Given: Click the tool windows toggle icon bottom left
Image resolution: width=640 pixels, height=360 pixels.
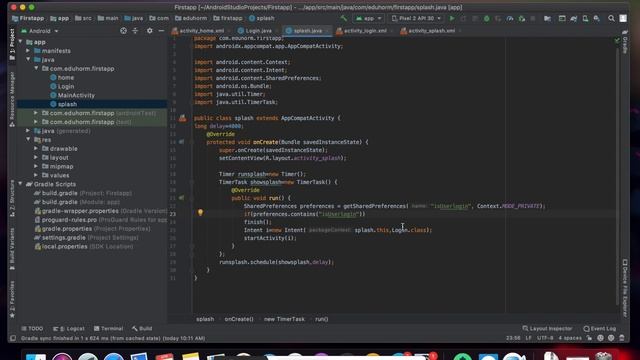Looking at the screenshot, I should (13, 338).
